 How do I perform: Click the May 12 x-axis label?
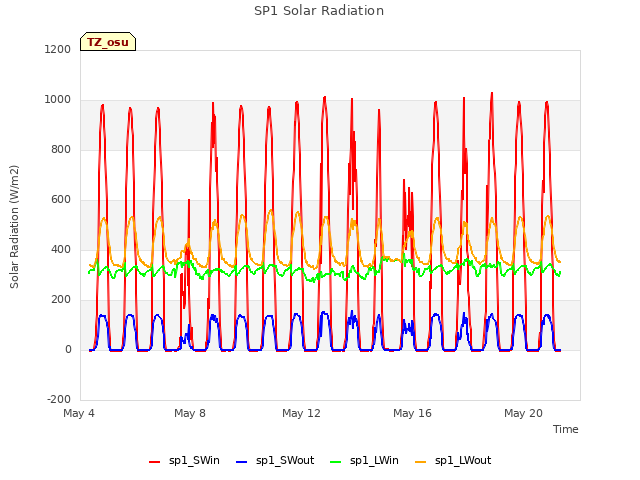click(x=301, y=413)
